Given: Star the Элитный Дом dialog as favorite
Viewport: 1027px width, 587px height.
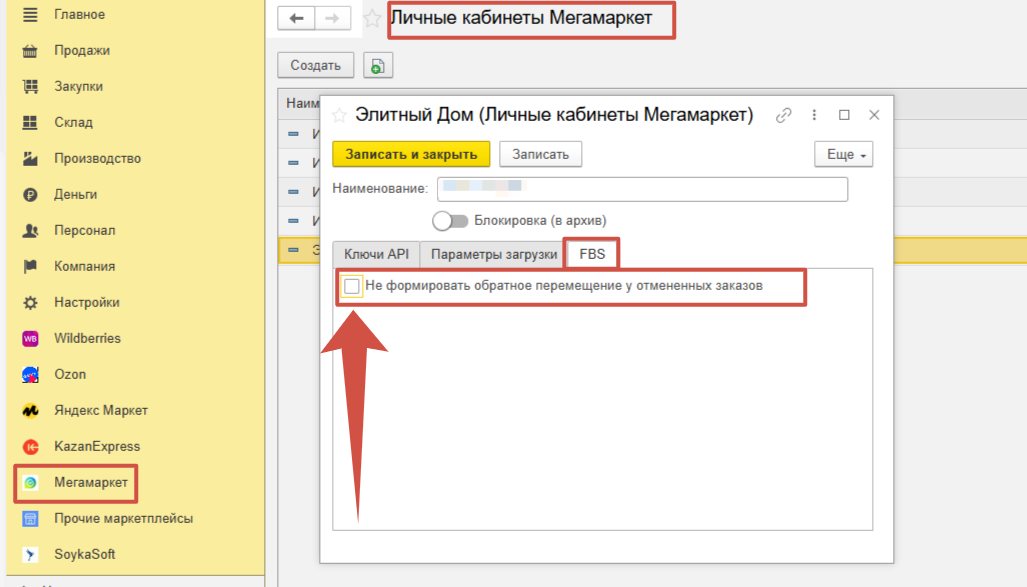Looking at the screenshot, I should tap(339, 116).
